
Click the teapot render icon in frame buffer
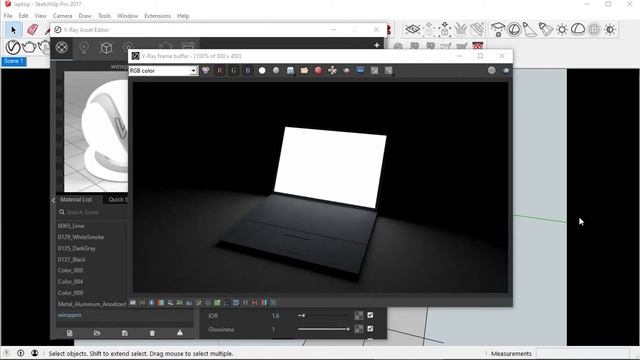tap(347, 71)
